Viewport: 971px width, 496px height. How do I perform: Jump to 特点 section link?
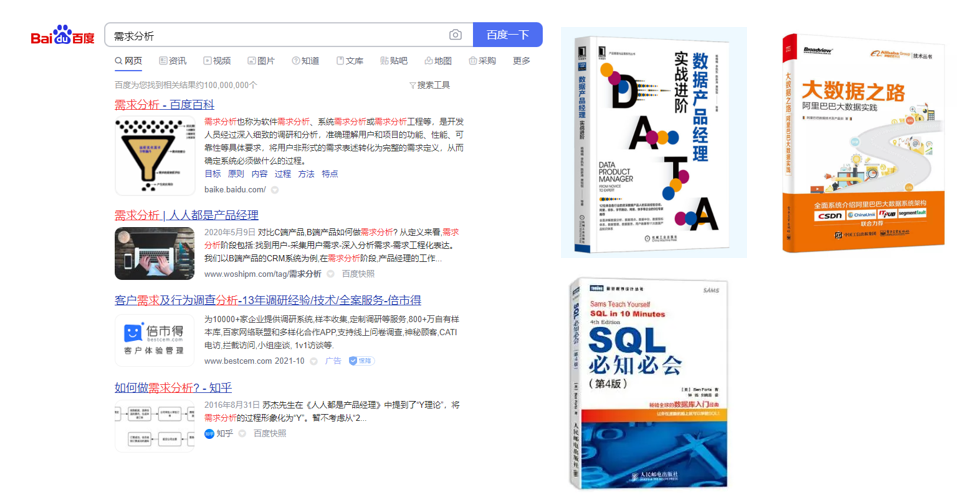click(330, 174)
